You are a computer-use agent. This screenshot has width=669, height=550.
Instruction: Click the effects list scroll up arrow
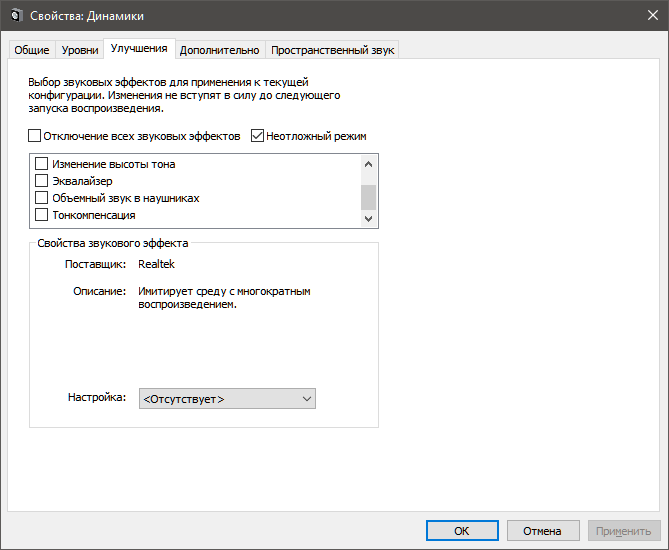[x=369, y=164]
